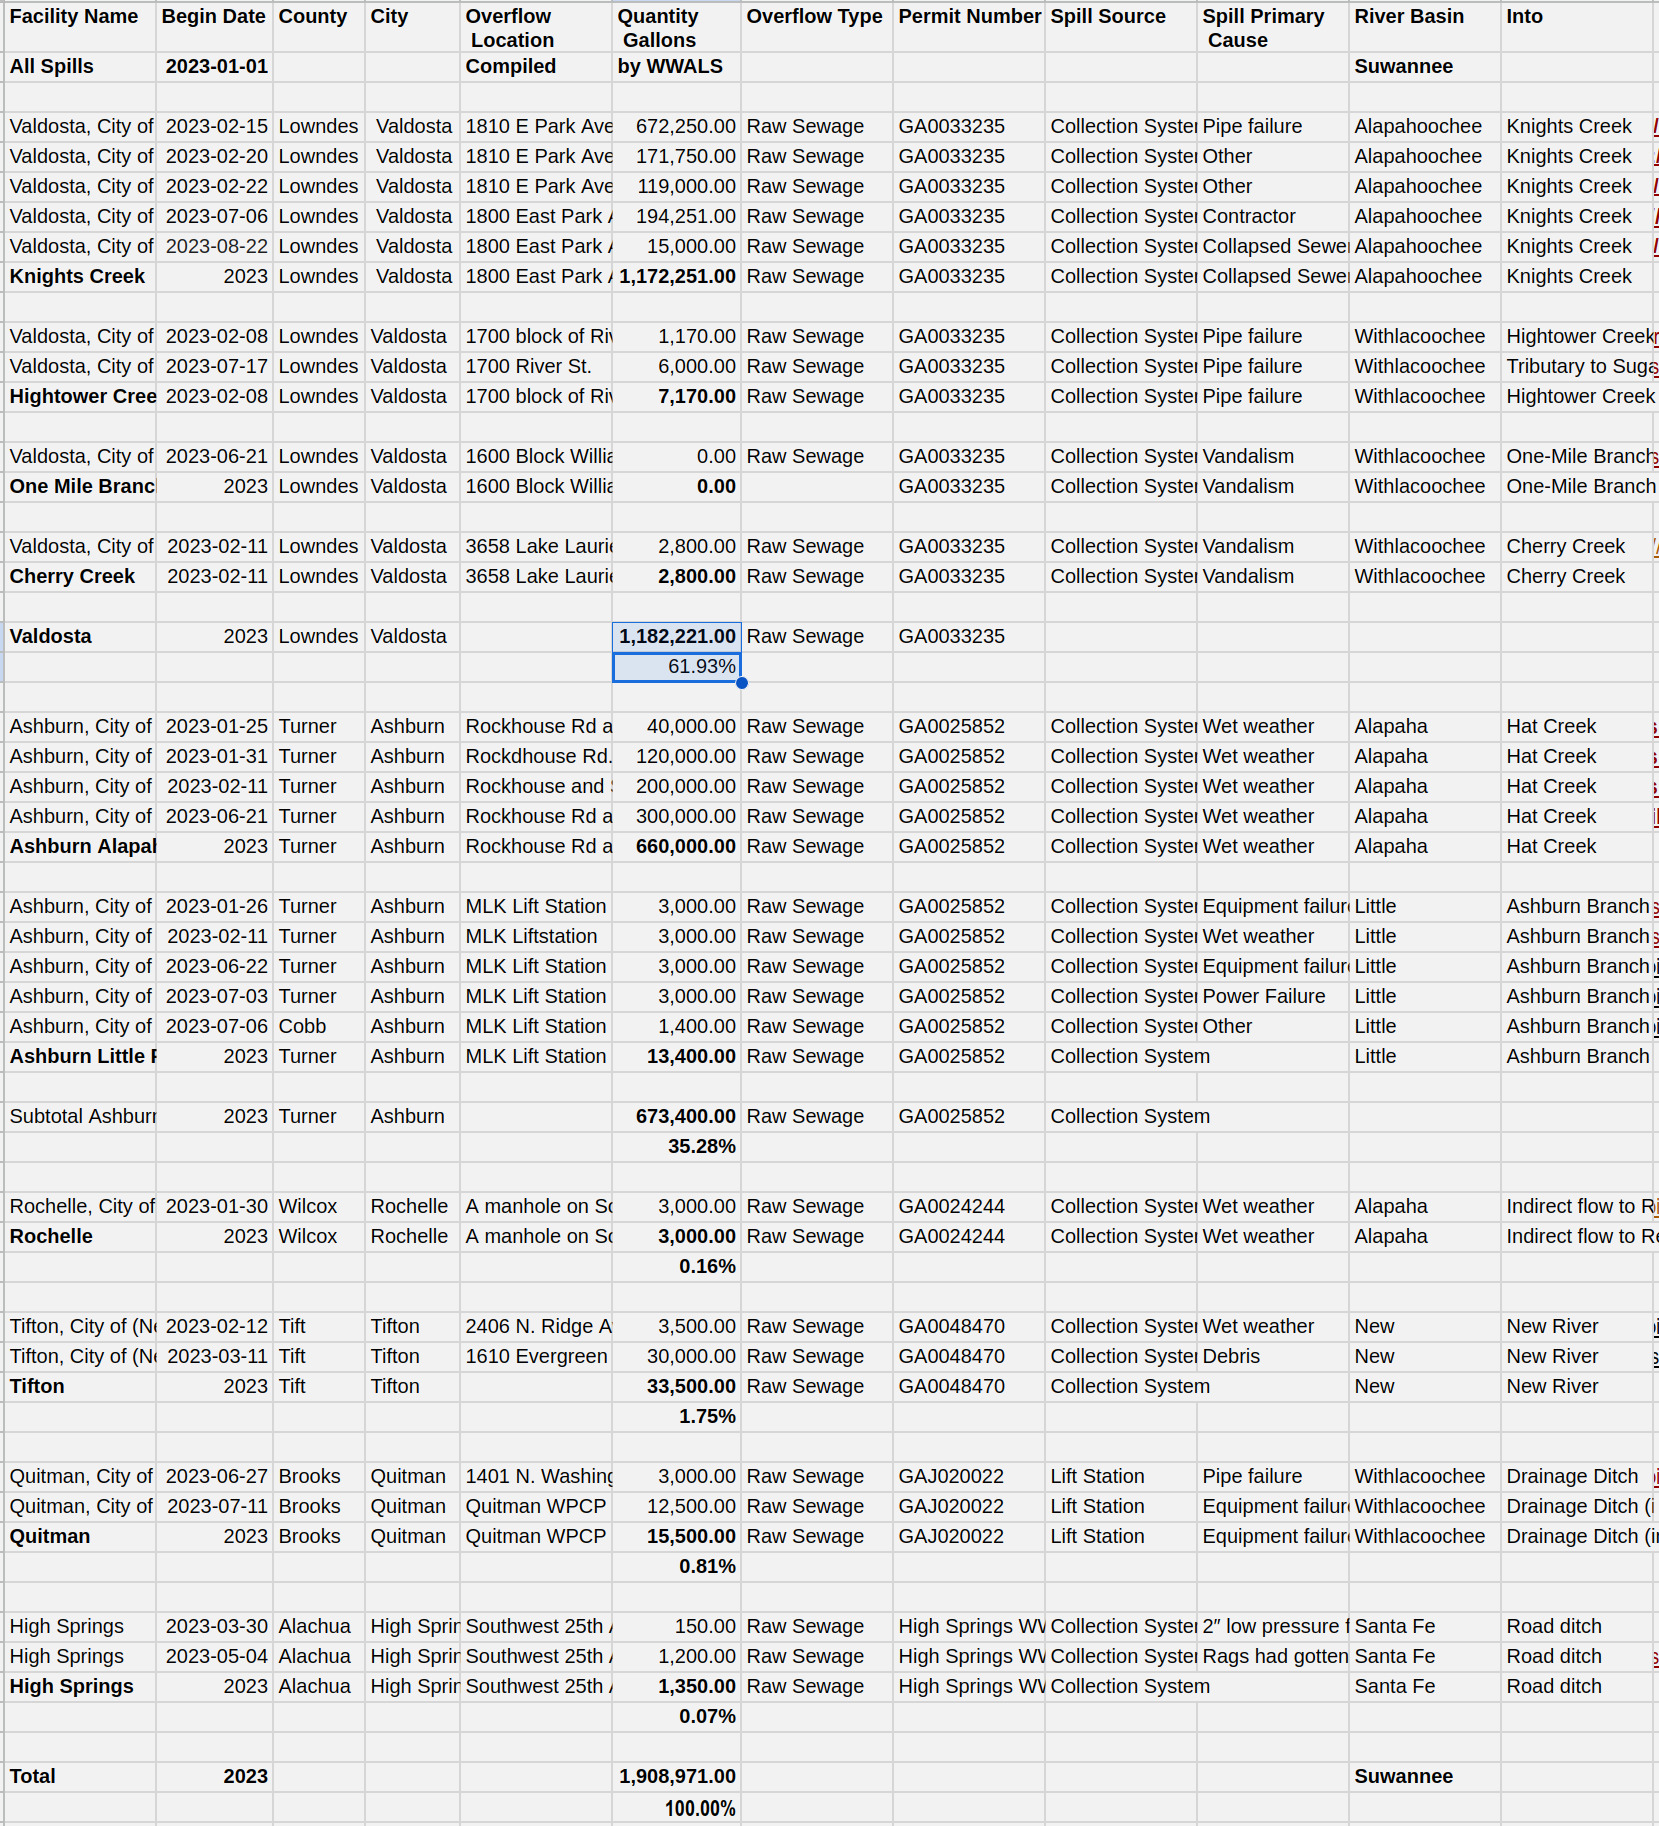Select the 100.00% percentage cell
The image size is (1659, 1826).
click(x=677, y=1808)
